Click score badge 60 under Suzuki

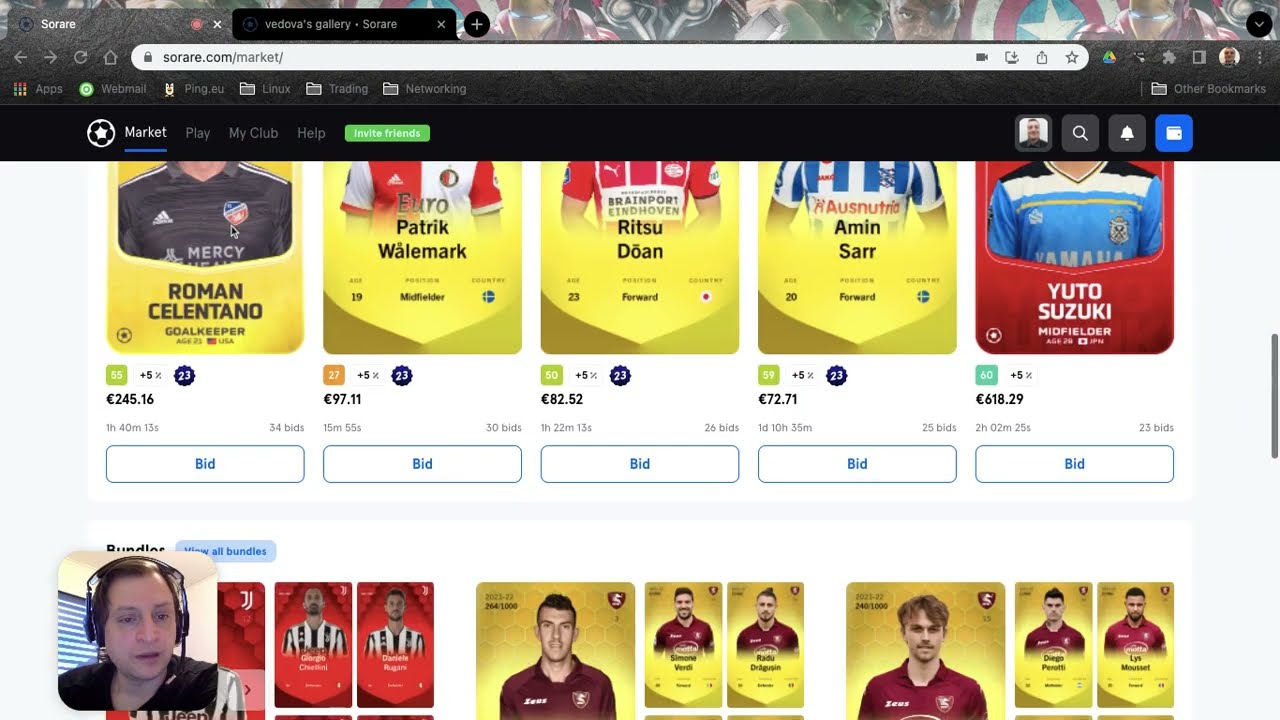tap(986, 376)
